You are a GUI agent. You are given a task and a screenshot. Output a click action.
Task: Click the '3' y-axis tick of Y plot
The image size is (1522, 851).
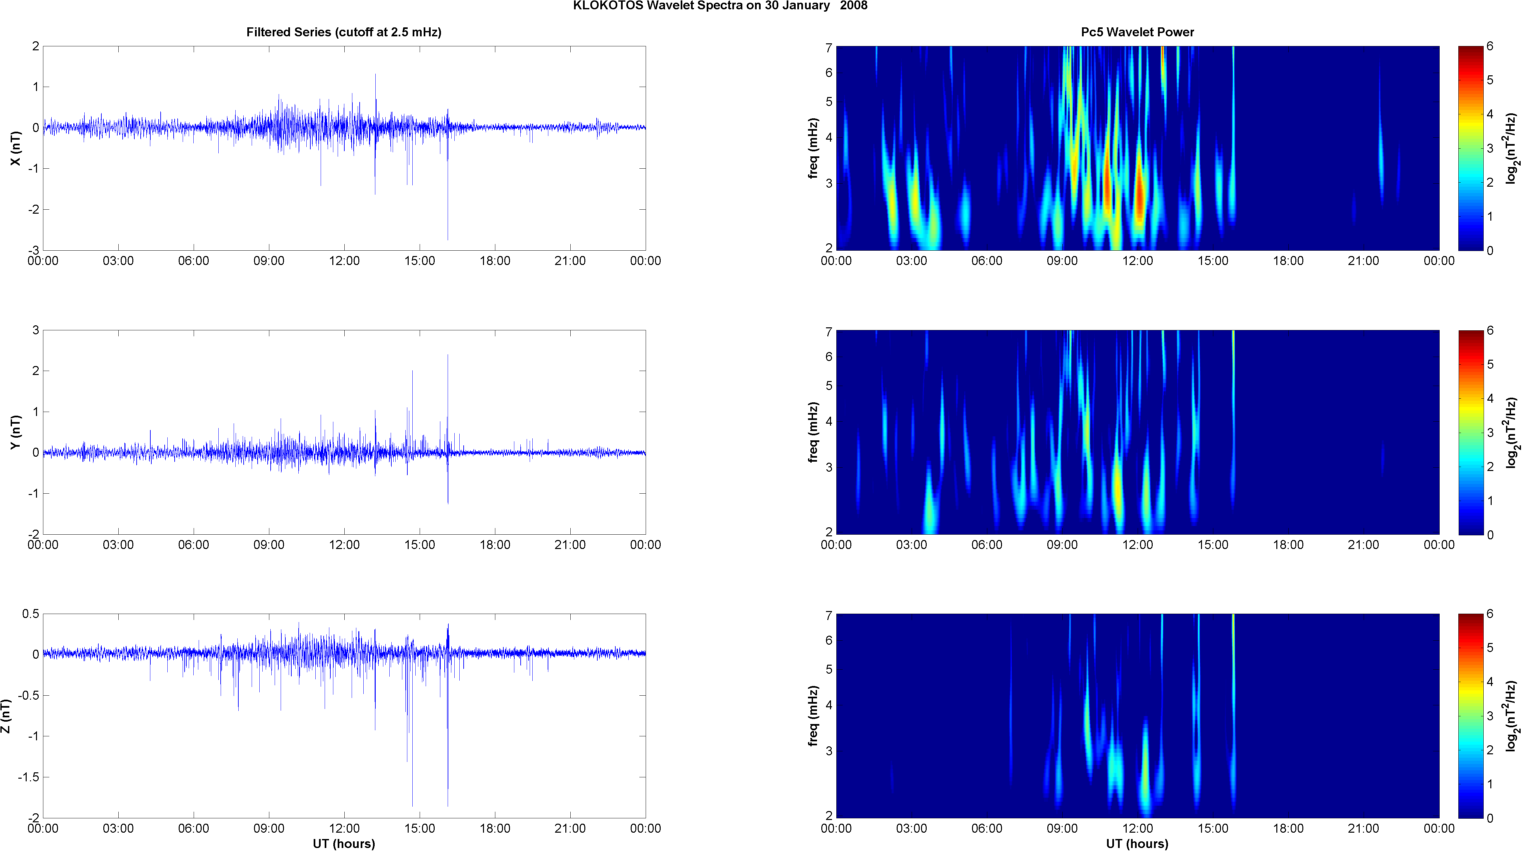[36, 330]
